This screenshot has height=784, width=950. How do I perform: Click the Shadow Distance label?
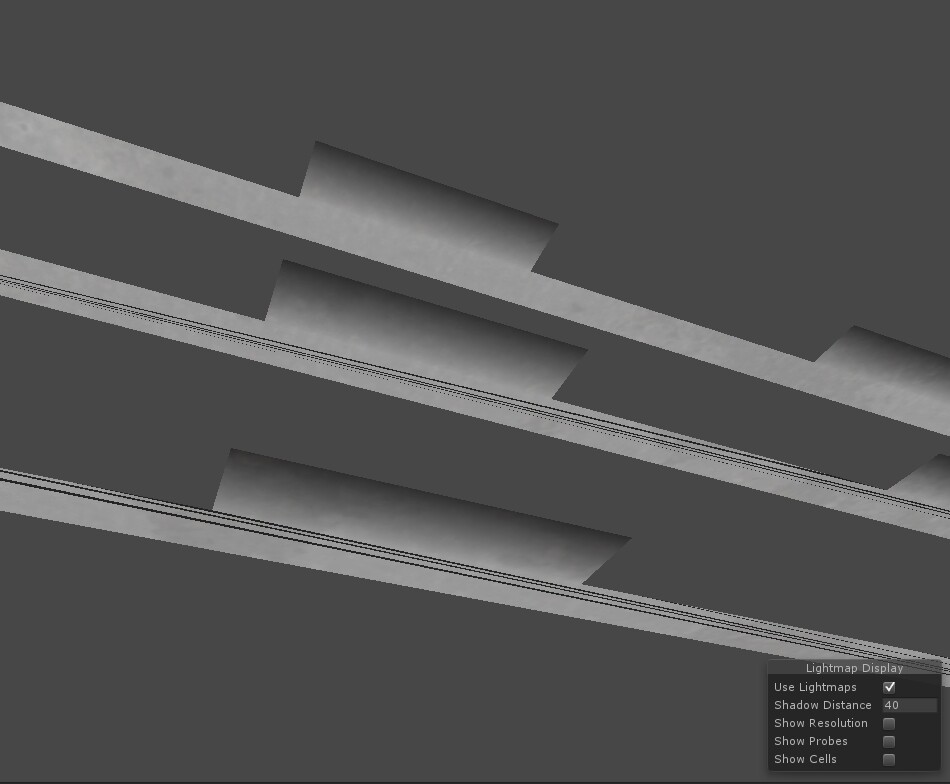click(822, 705)
